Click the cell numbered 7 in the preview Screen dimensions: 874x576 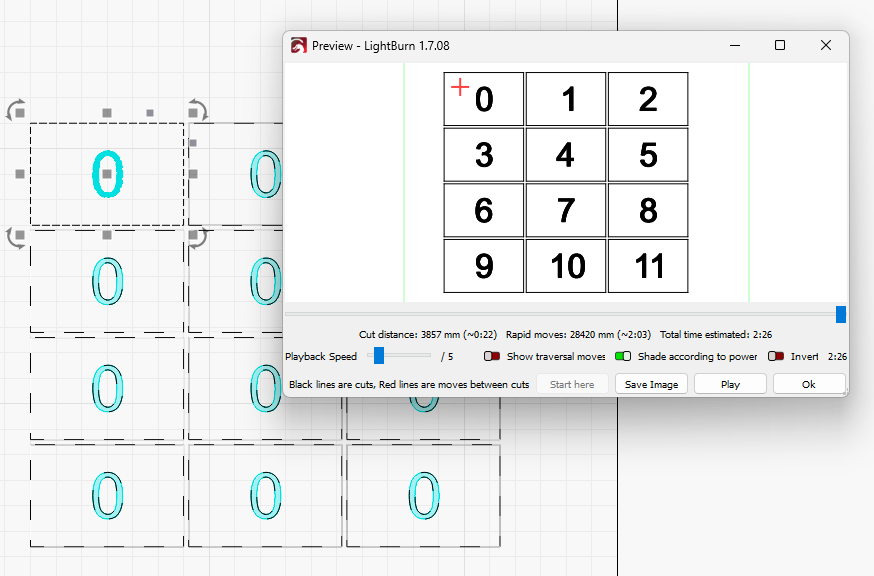click(566, 211)
